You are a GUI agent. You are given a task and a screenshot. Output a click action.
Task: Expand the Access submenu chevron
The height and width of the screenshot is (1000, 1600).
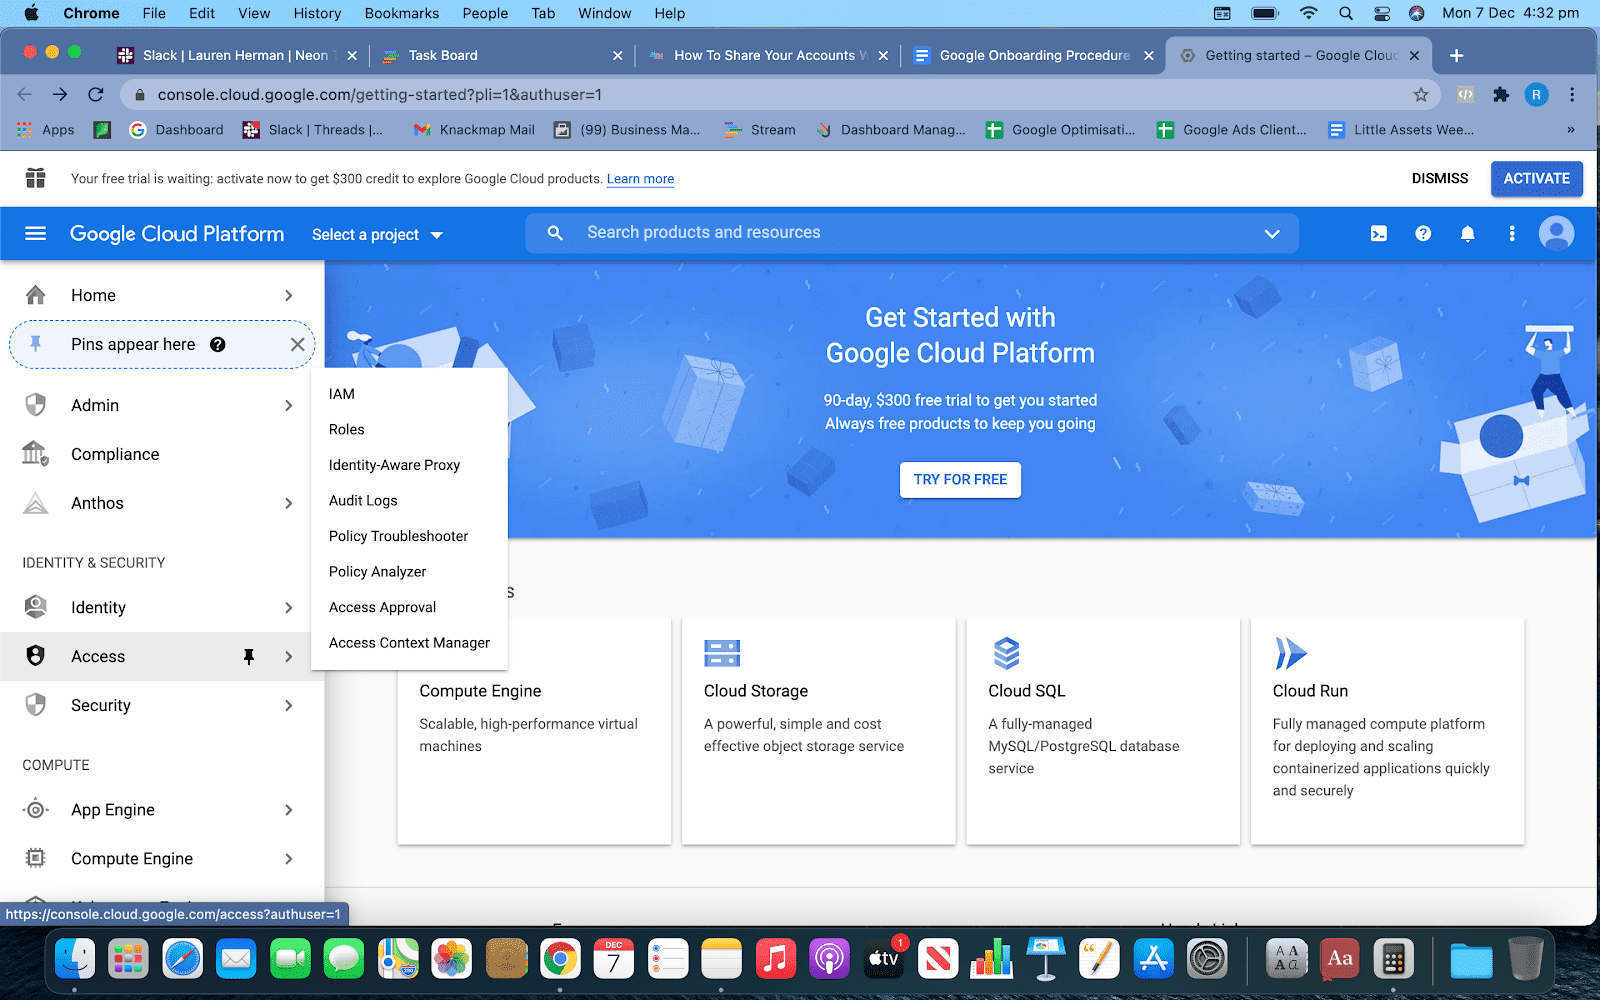click(x=289, y=657)
